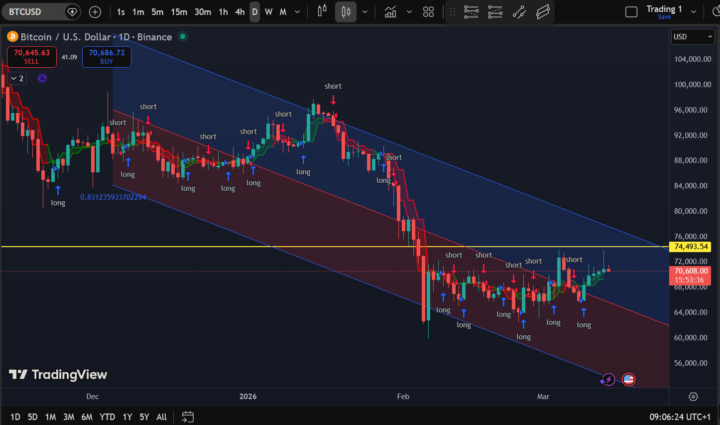Select the M monthly interval in top toolbar
Viewport: 720px width, 425px height.
coord(283,12)
